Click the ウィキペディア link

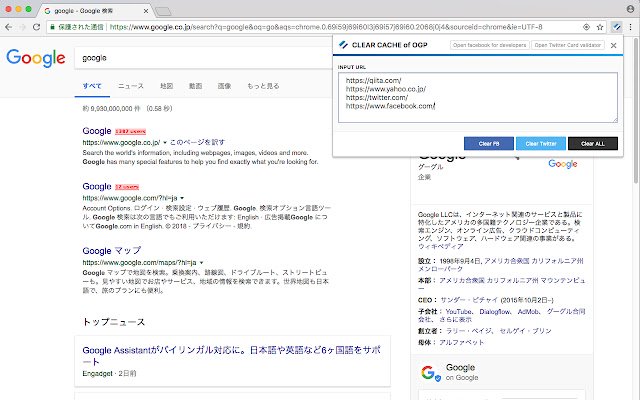440,247
